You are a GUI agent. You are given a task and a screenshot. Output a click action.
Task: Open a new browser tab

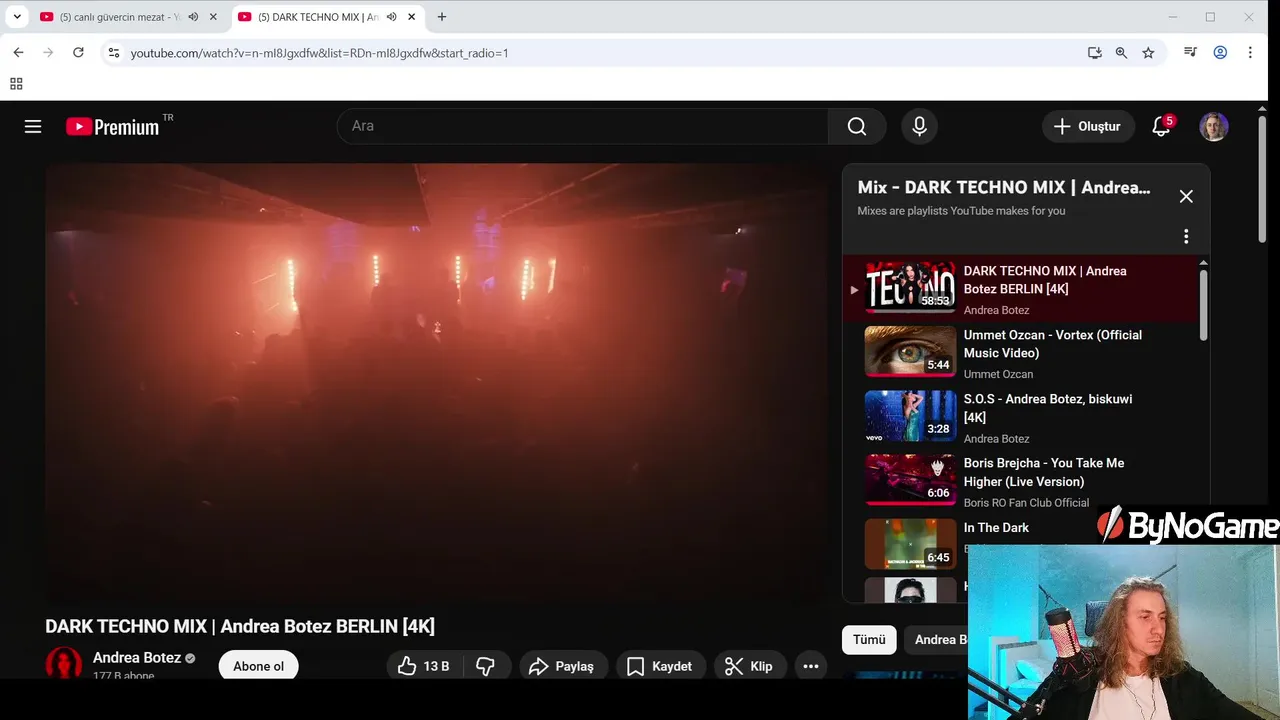[x=442, y=17]
